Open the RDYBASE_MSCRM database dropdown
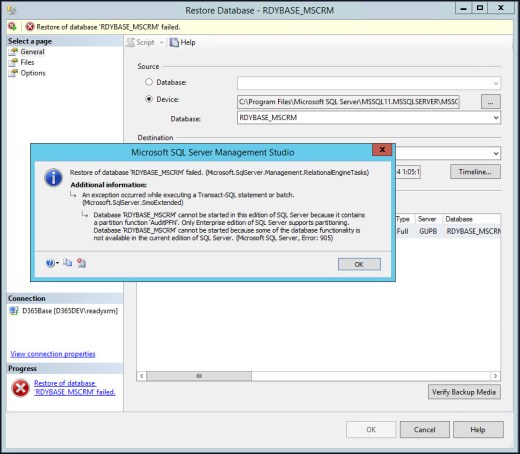 369,118
